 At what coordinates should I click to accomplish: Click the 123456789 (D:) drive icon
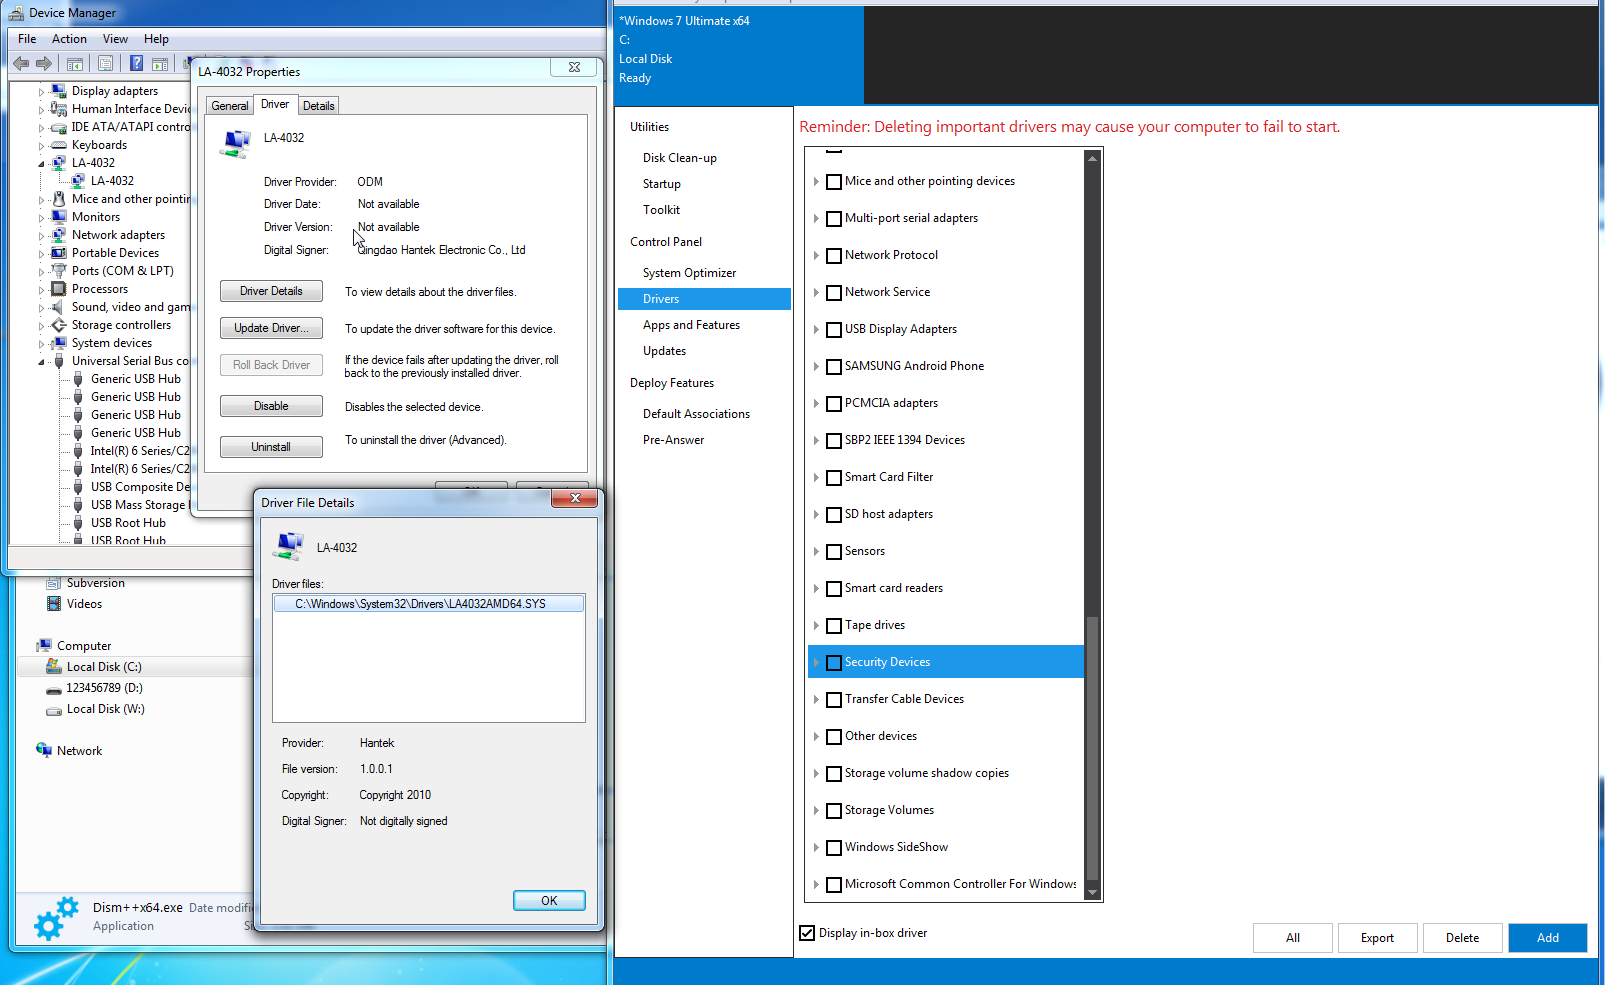[54, 689]
